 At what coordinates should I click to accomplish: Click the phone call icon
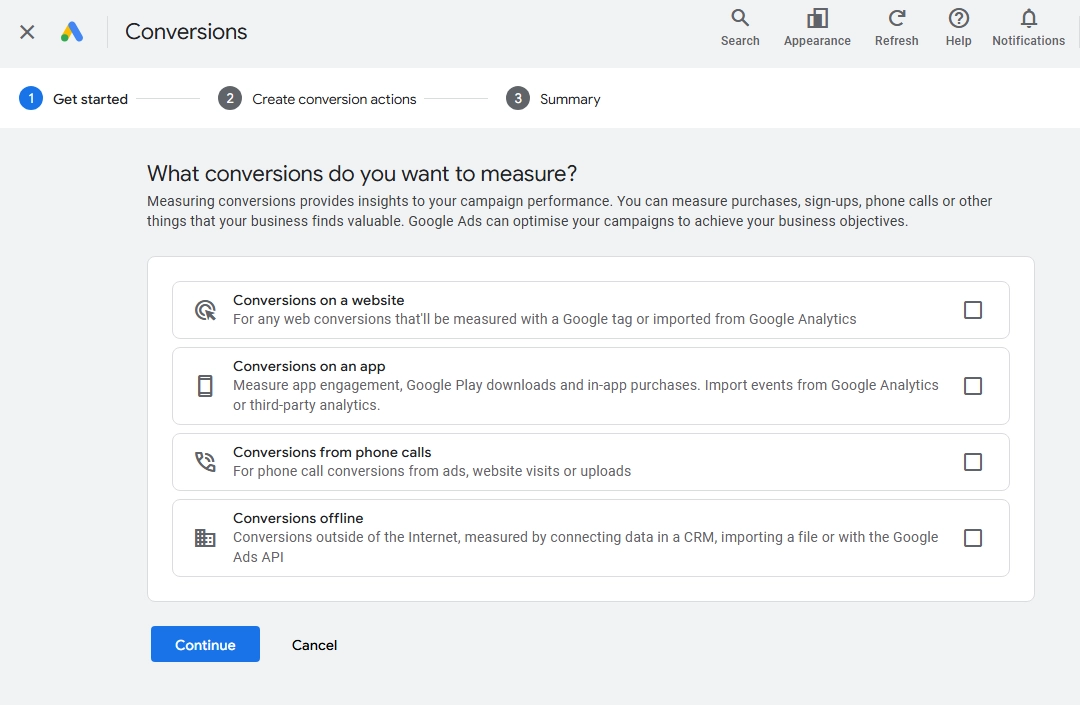(x=205, y=462)
